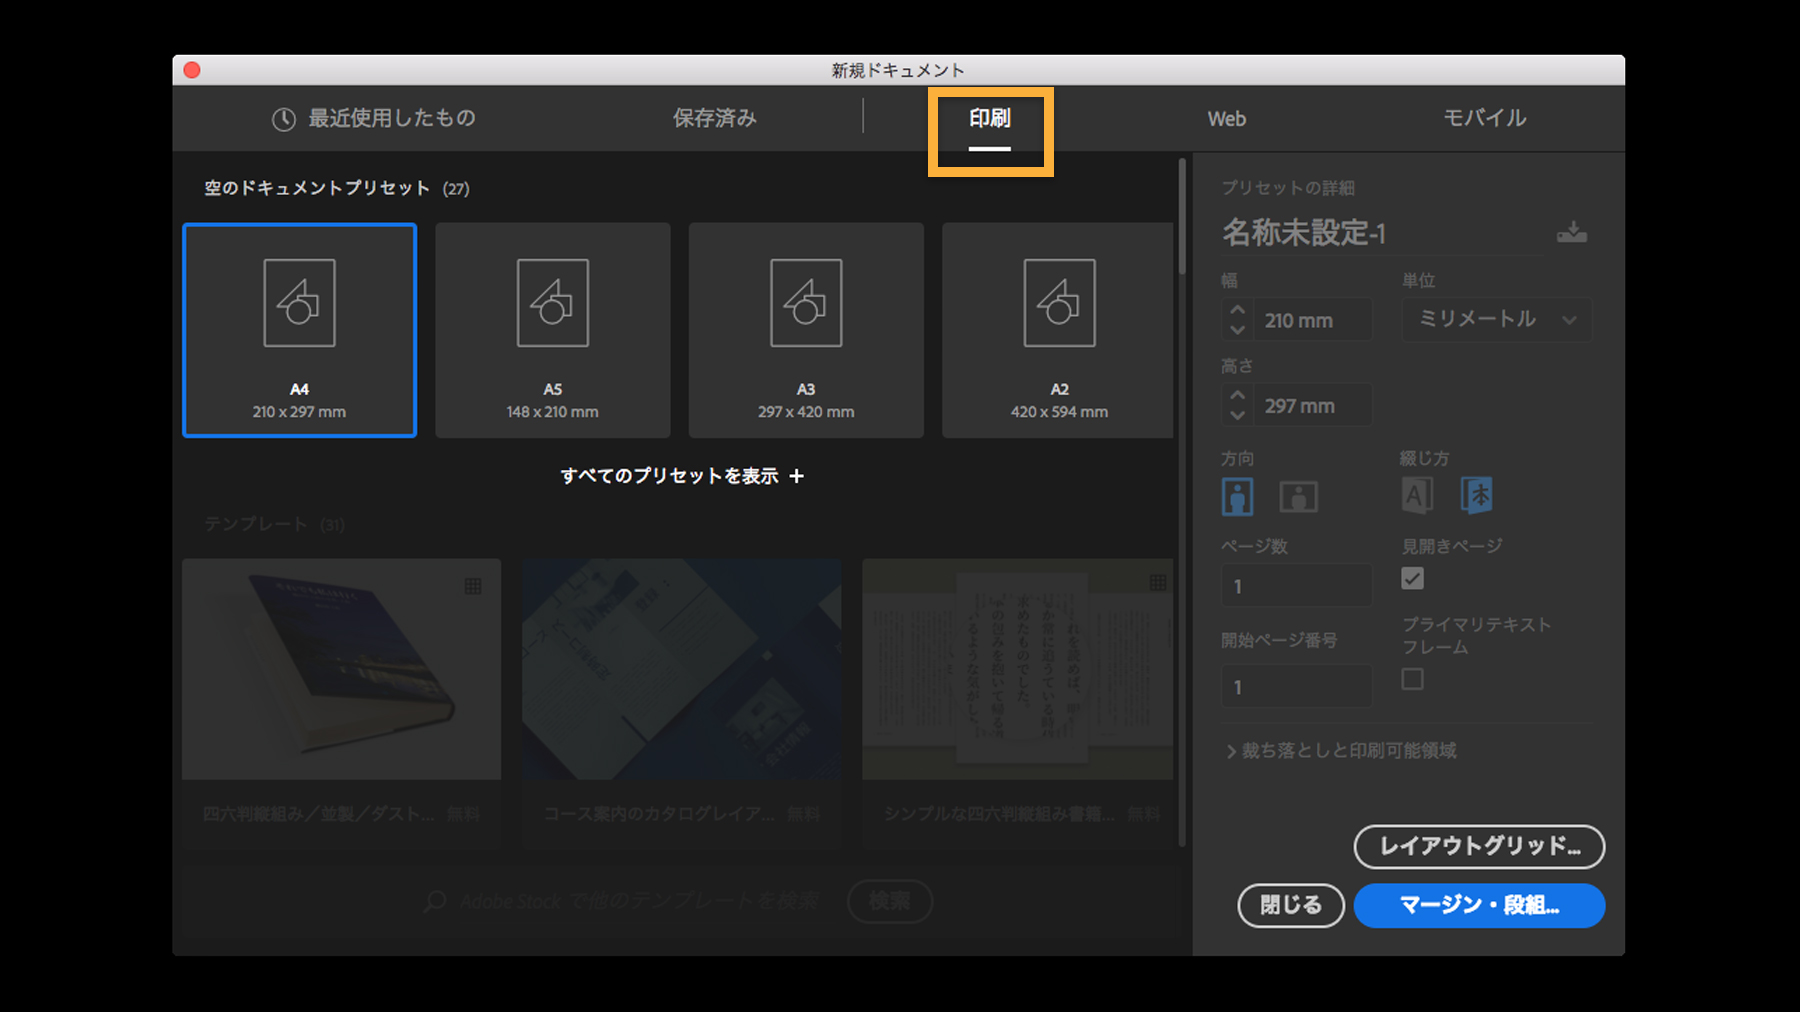The image size is (1800, 1012).
Task: Select the A4 210 x 297 mm preset
Action: click(x=299, y=330)
